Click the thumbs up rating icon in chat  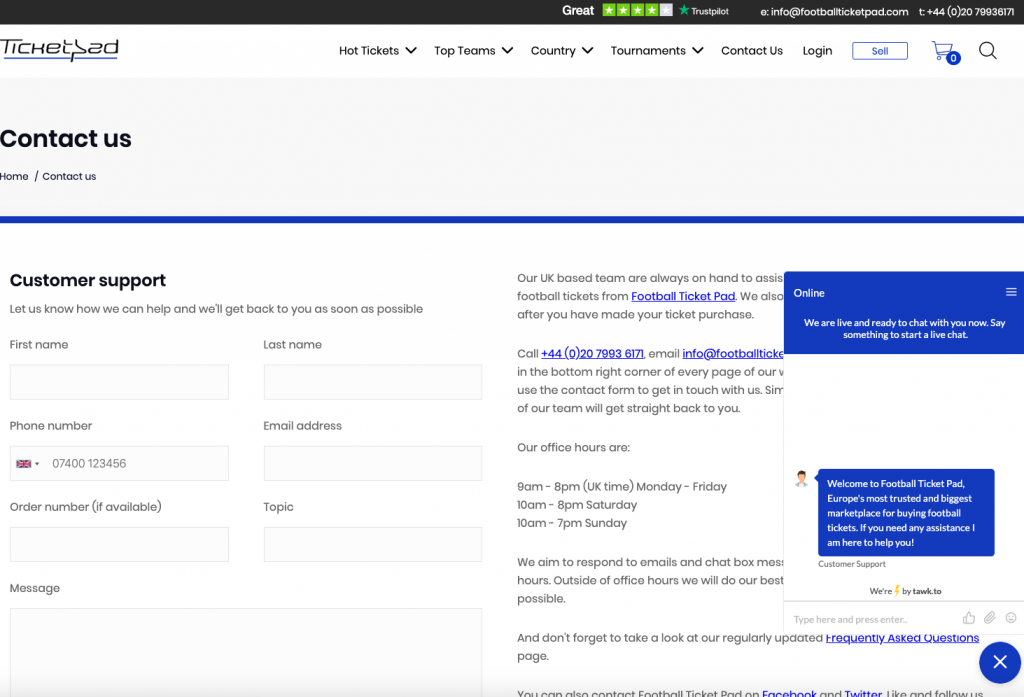tap(968, 618)
